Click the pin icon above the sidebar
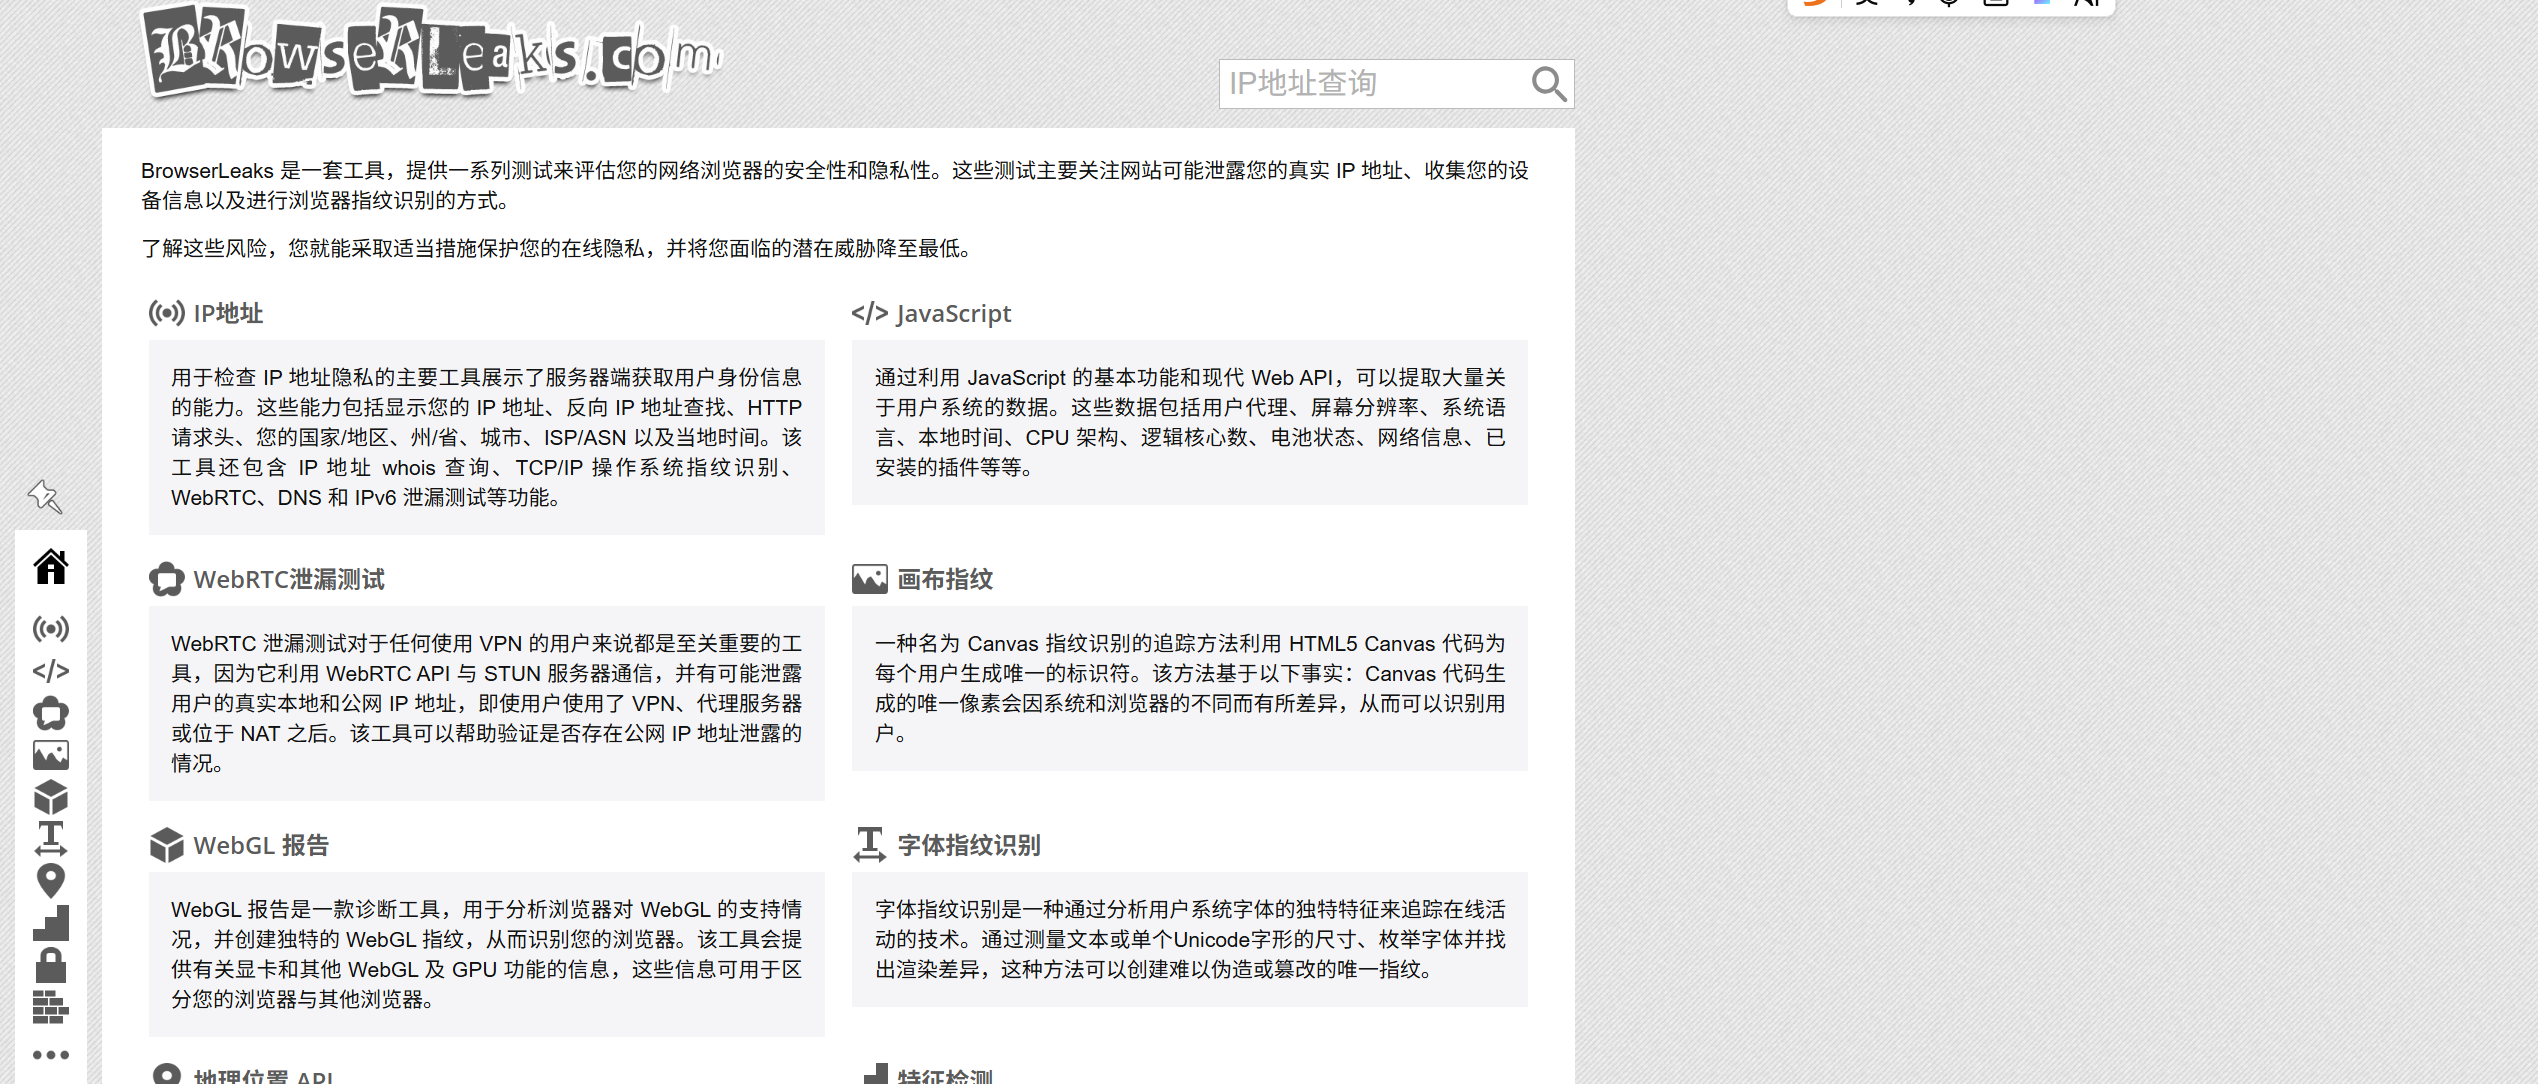Viewport: 2538px width, 1084px height. tap(45, 496)
